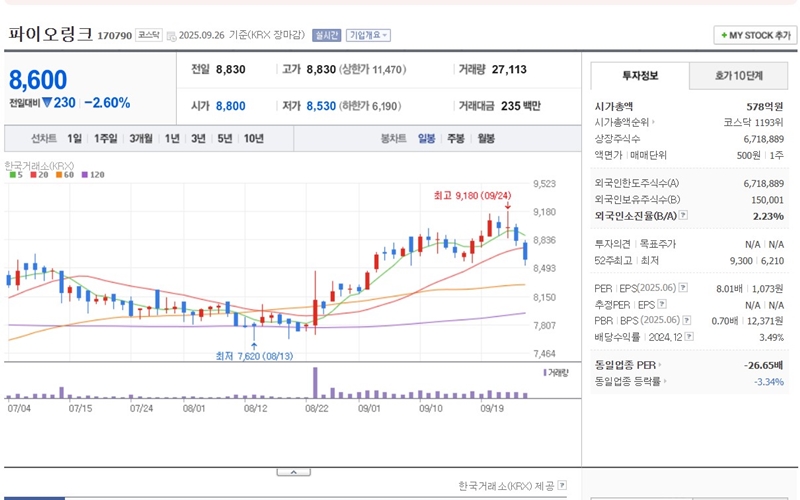This screenshot has height=500, width=800.
Task: Click the help icon next to 외국인소진율(B/A)
Action: [x=683, y=215]
